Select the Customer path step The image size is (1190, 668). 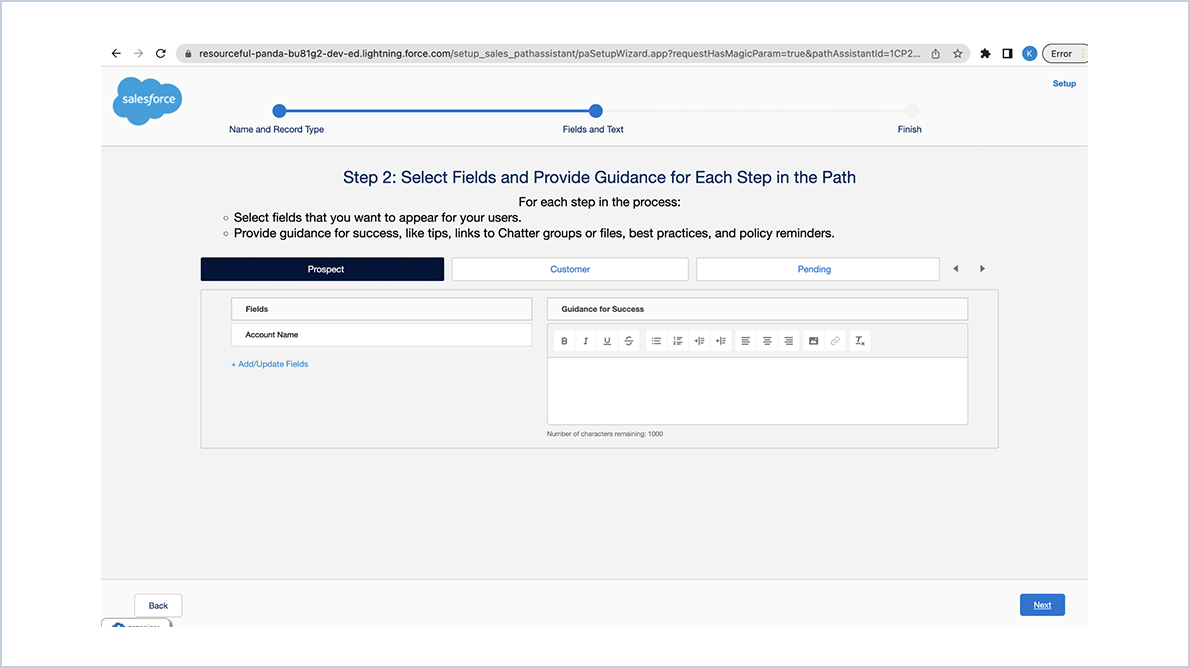(x=570, y=268)
